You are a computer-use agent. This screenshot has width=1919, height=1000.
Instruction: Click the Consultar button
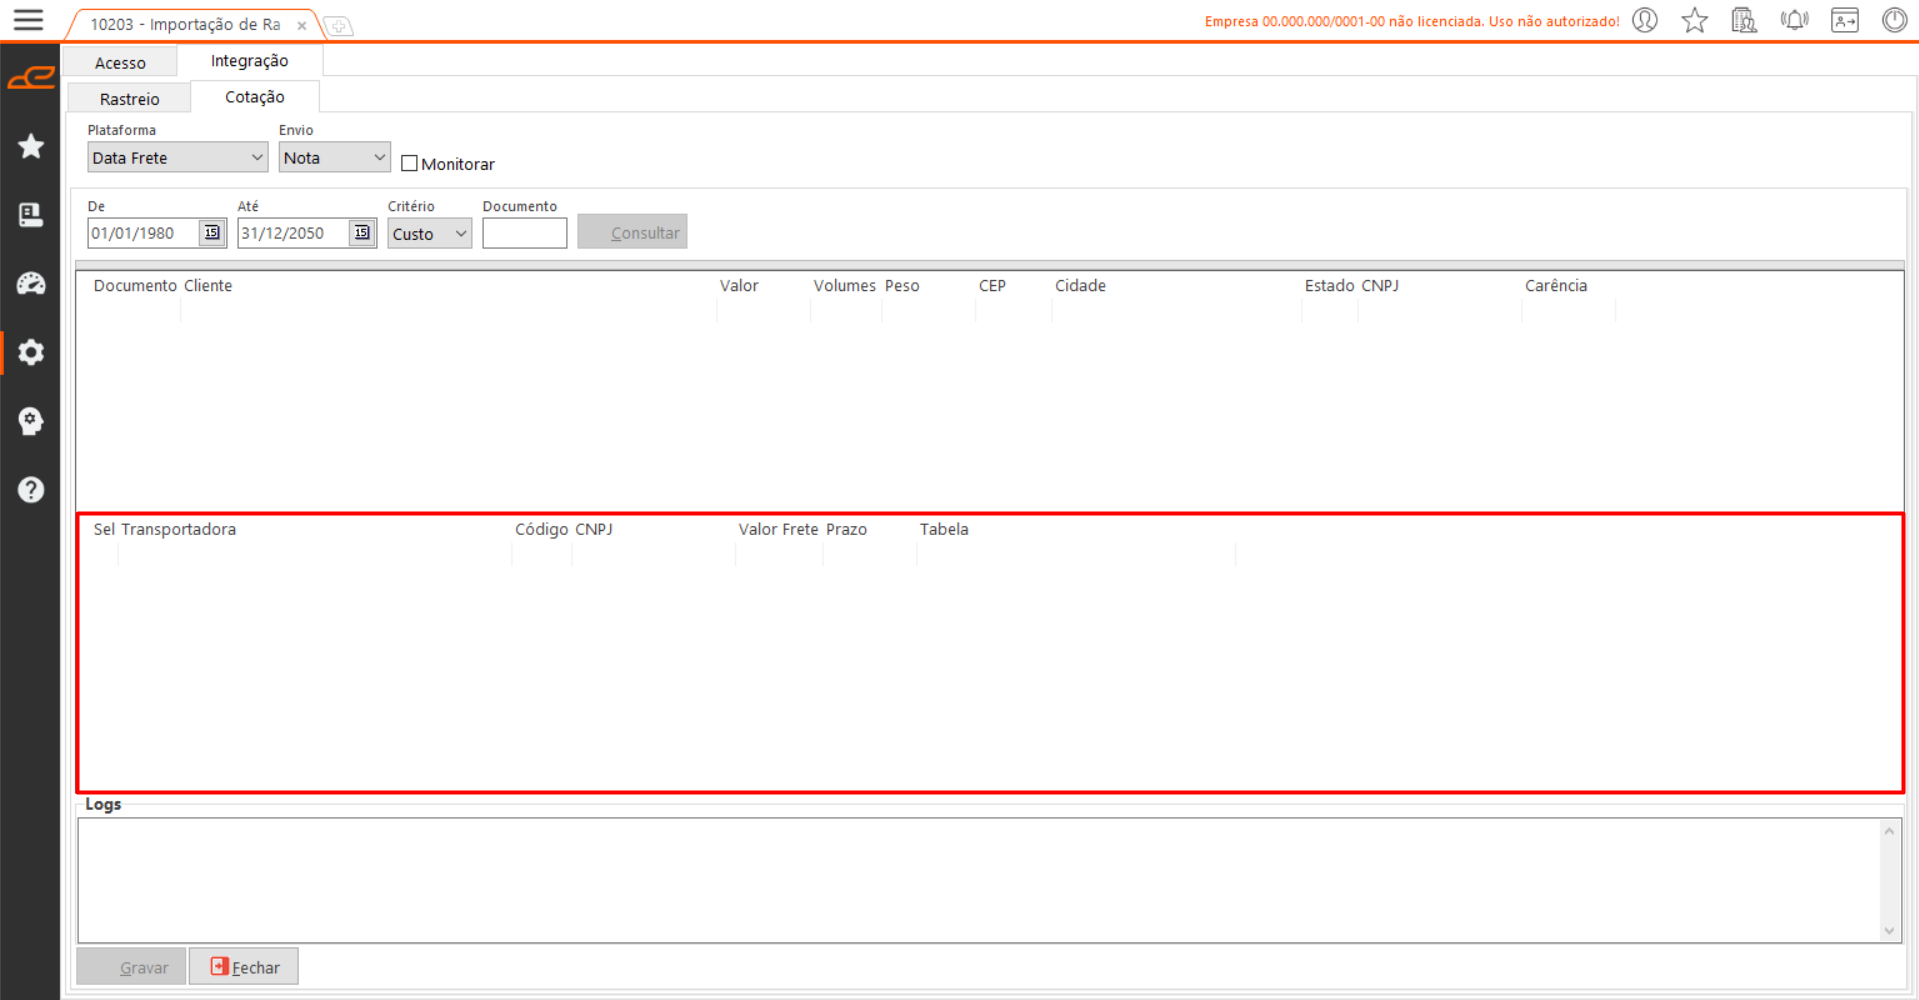pyautogui.click(x=632, y=233)
